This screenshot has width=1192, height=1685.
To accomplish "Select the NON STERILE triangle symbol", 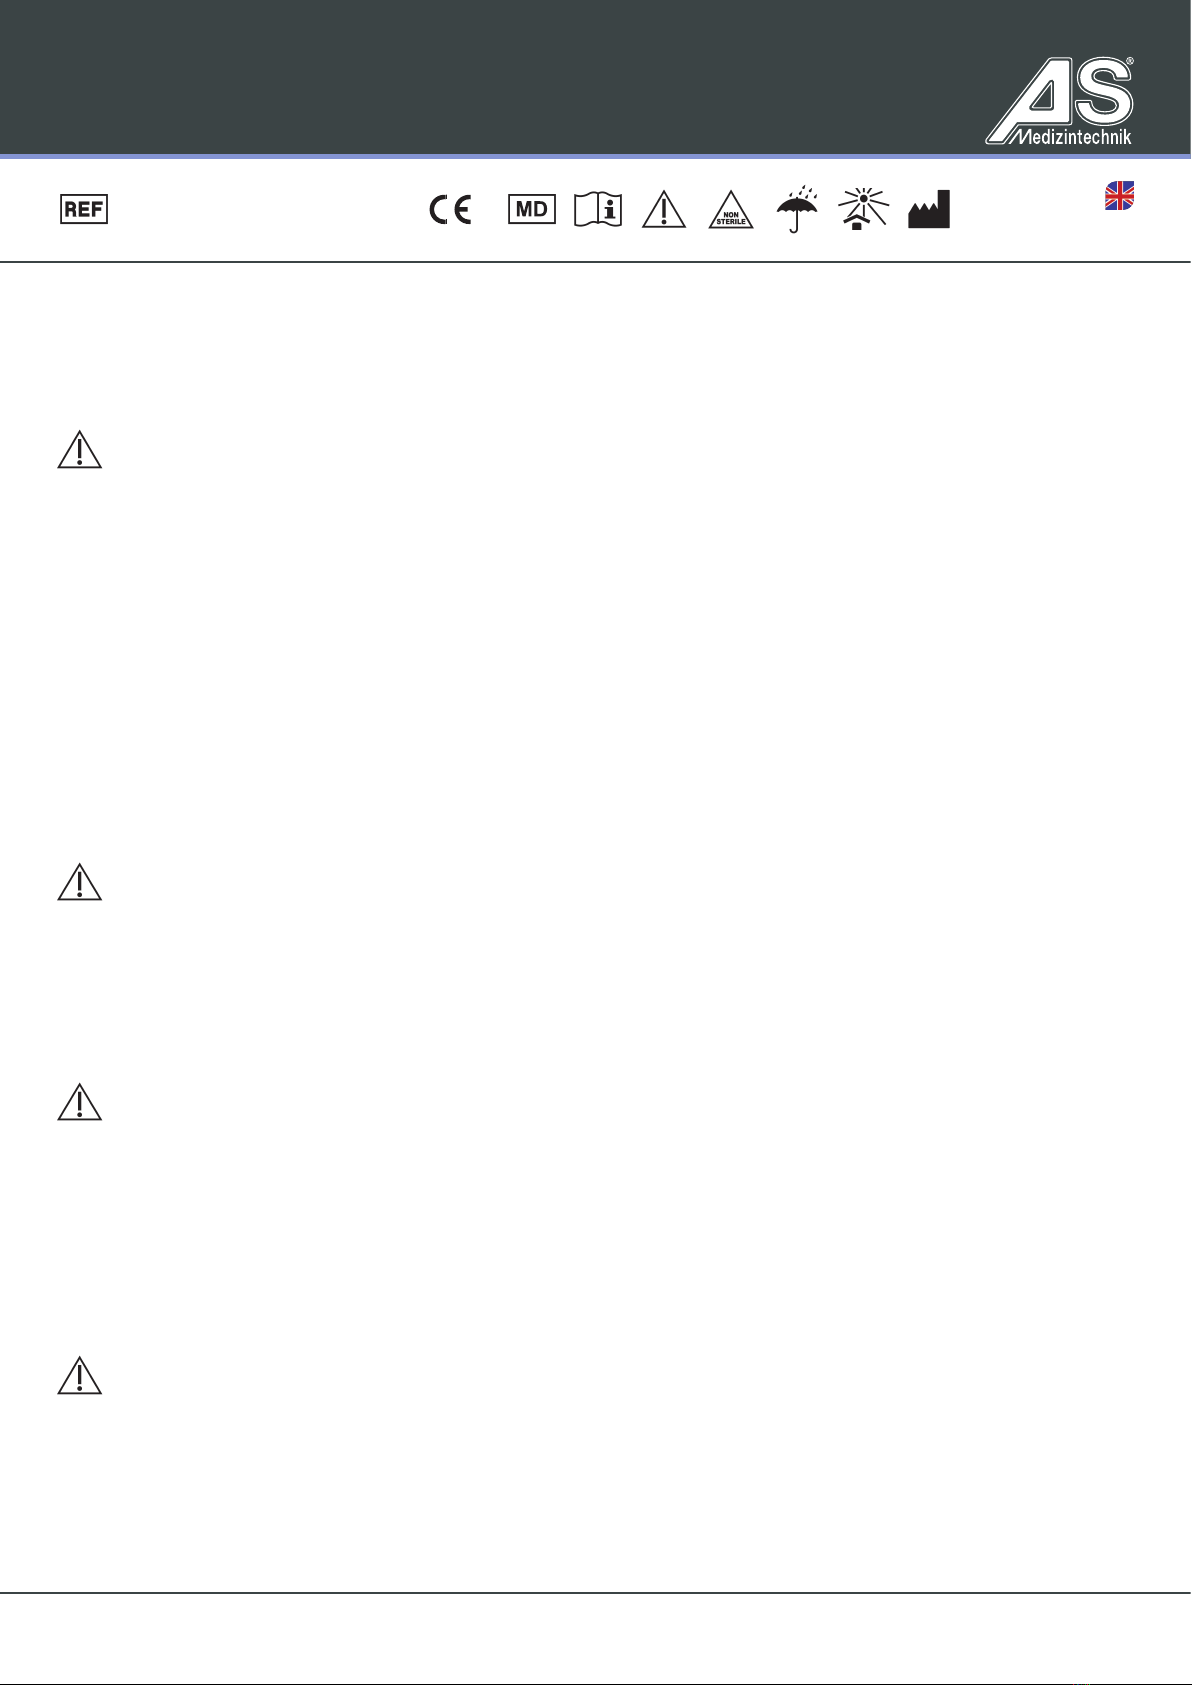I will point(731,209).
